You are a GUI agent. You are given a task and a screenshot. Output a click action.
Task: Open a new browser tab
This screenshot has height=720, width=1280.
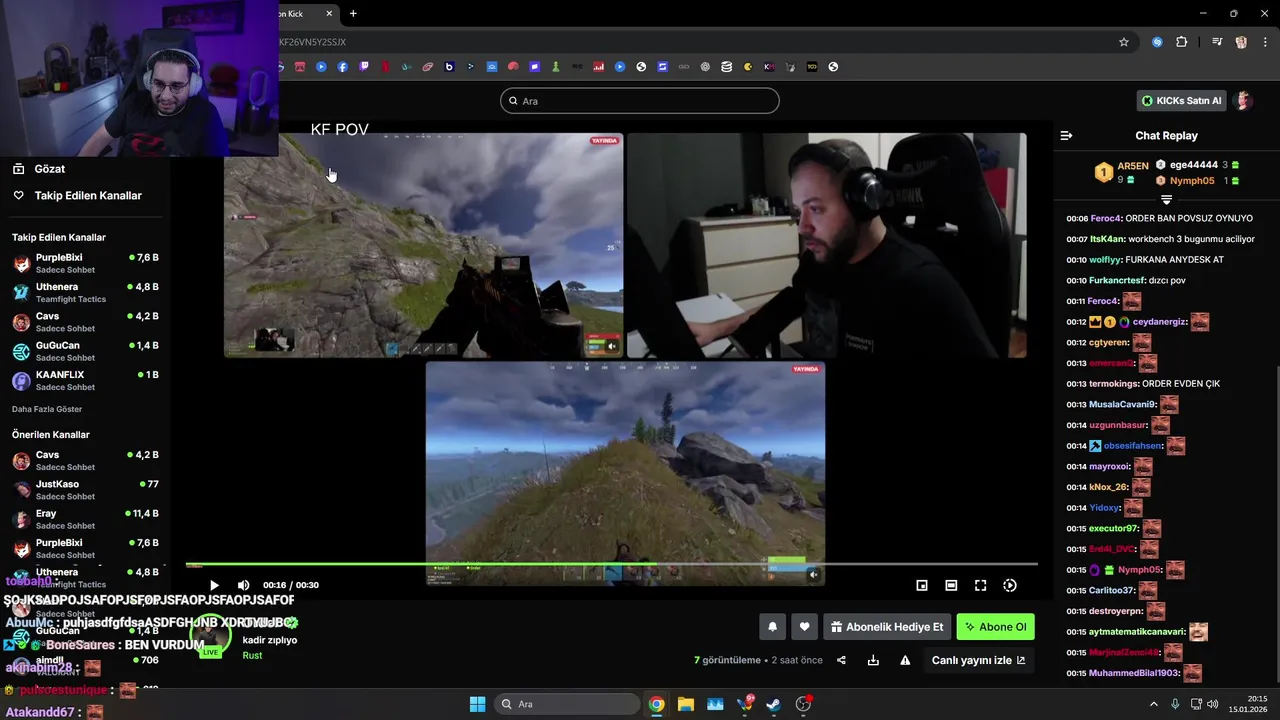point(353,14)
